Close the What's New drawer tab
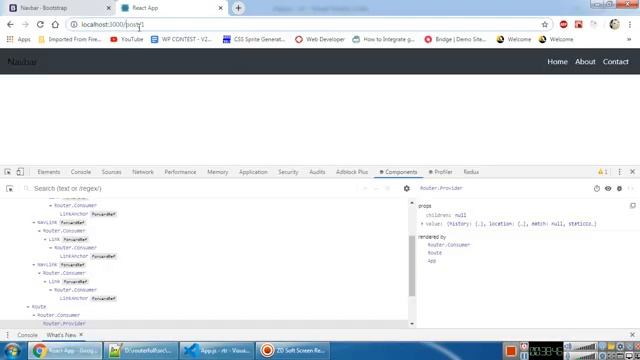The width and height of the screenshot is (640, 360). click(81, 335)
